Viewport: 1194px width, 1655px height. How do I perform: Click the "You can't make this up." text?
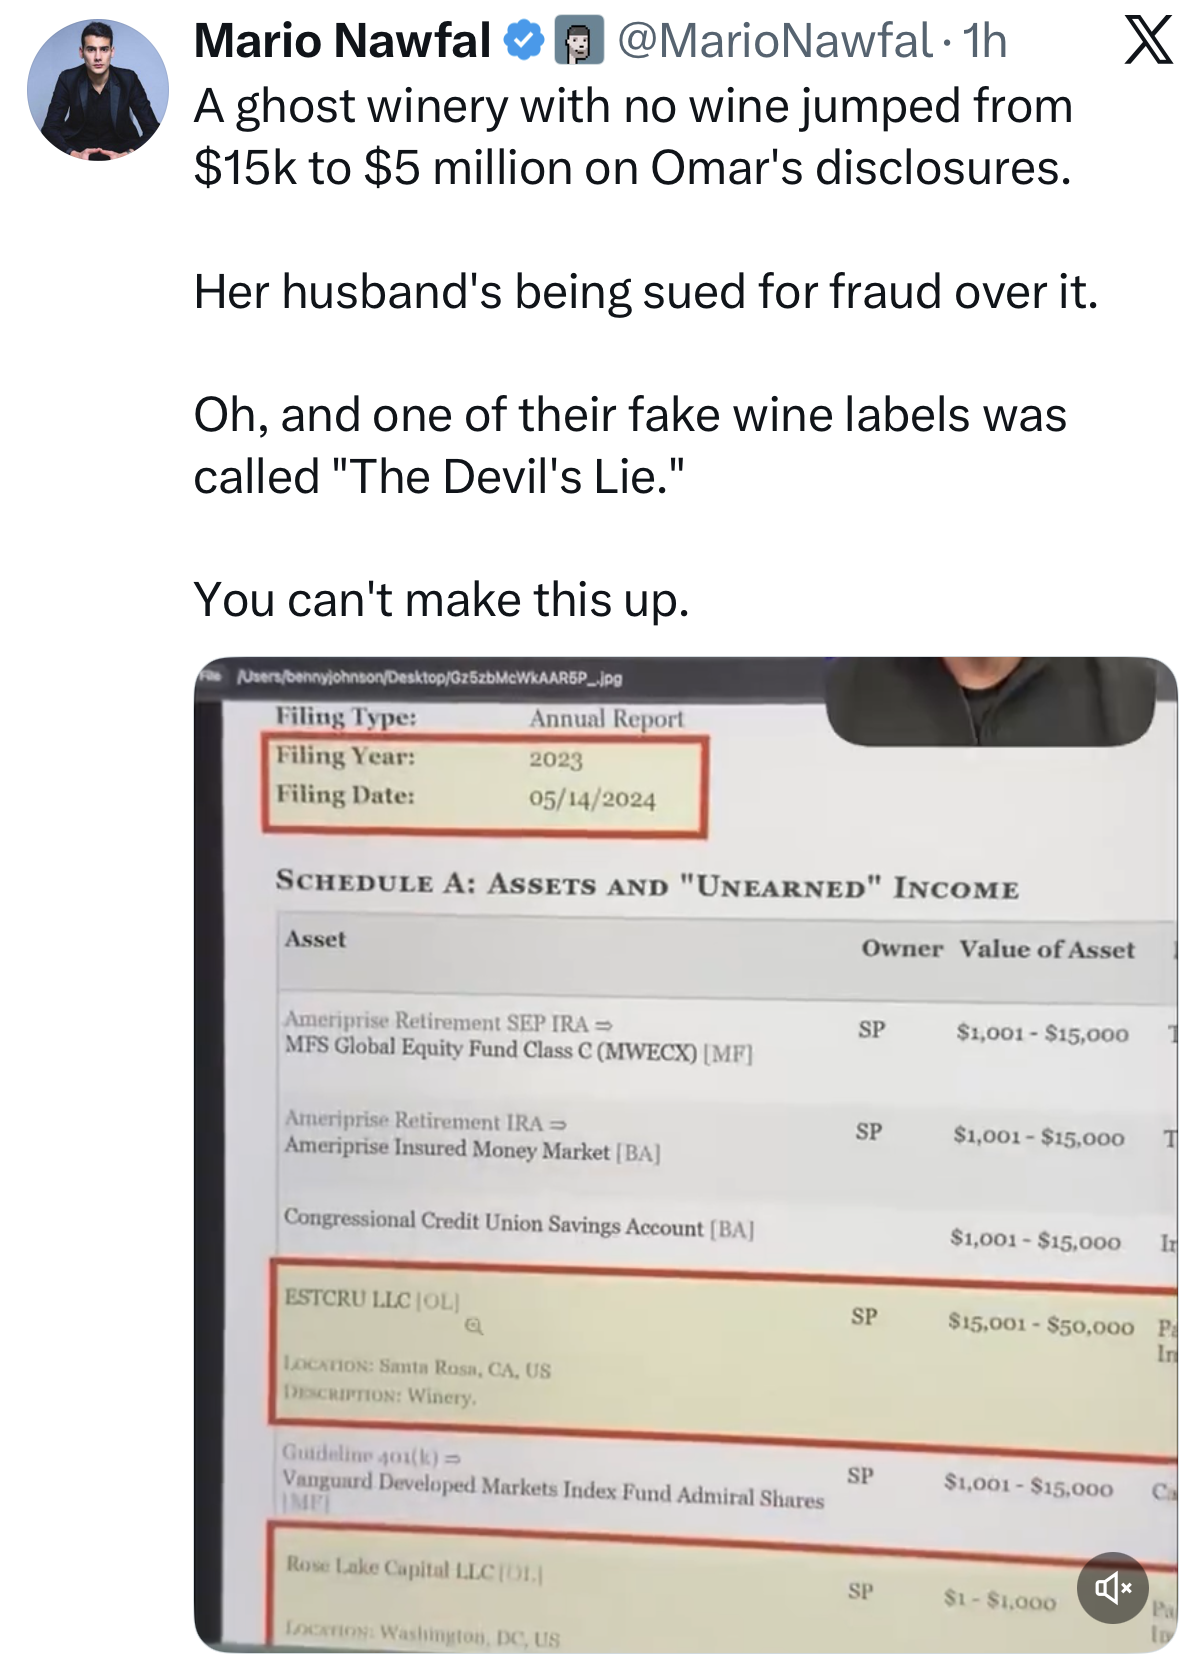pos(441,600)
